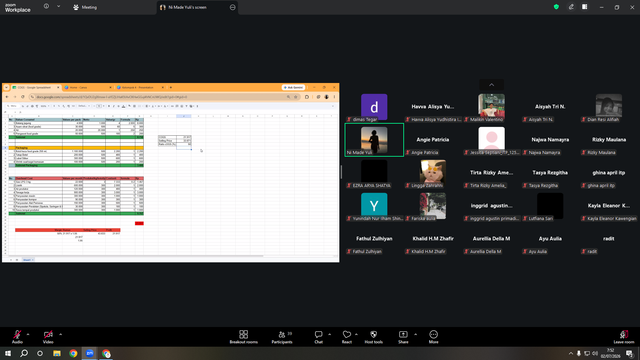Expand share options arrow beside Share
640x360 pixels.
tap(416, 334)
